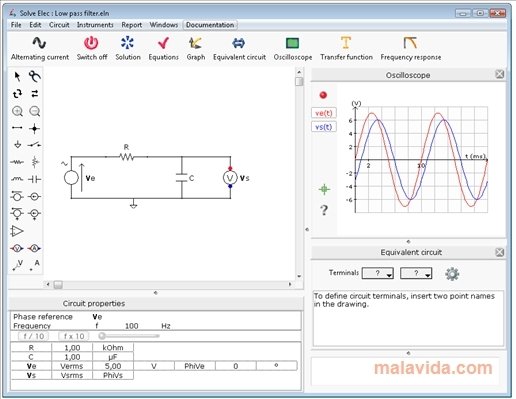Place a capacitor component
This screenshot has width=516, height=399.
(34, 179)
